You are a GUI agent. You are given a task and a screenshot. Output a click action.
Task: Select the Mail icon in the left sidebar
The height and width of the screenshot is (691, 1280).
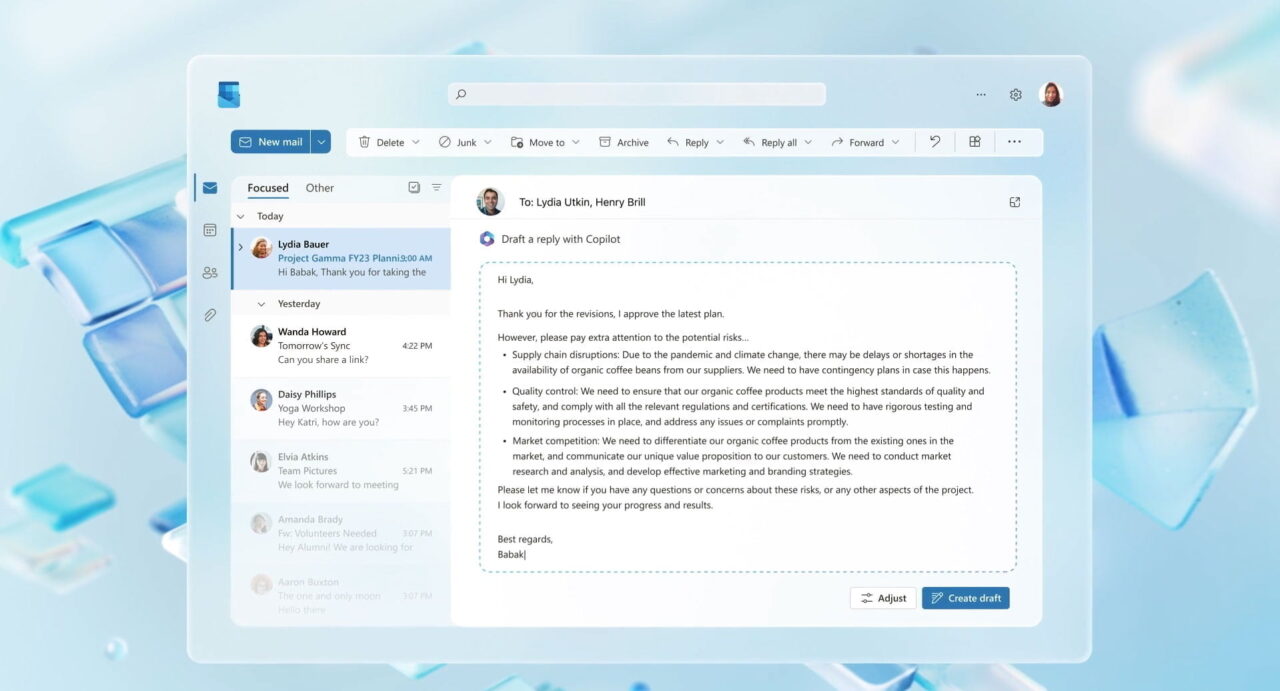pos(210,187)
